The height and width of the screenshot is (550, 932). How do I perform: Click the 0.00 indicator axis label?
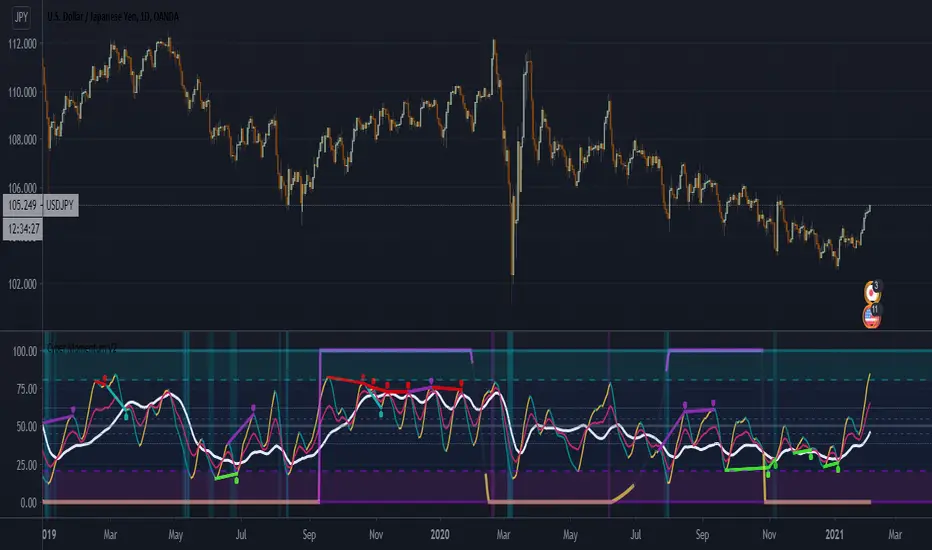29,503
